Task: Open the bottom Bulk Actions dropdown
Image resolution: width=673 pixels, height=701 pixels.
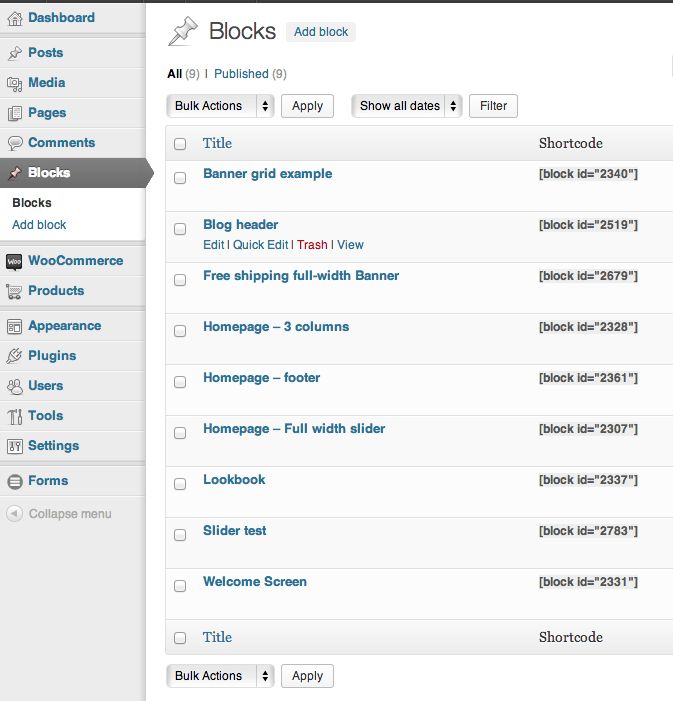Action: (x=220, y=676)
